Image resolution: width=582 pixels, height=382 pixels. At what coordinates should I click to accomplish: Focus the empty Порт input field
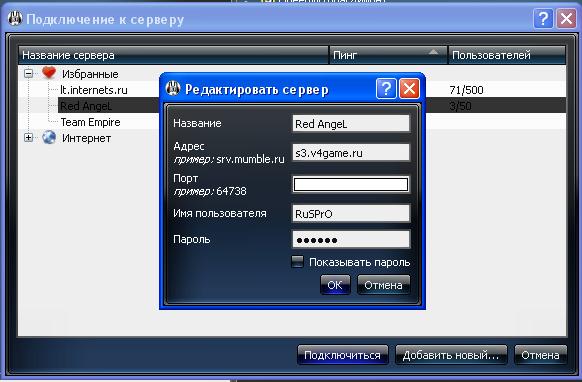[351, 185]
